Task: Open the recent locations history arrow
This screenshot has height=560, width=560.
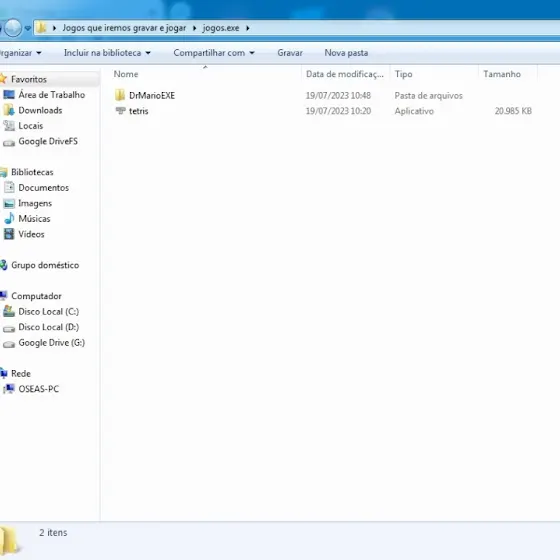Action: (x=28, y=28)
